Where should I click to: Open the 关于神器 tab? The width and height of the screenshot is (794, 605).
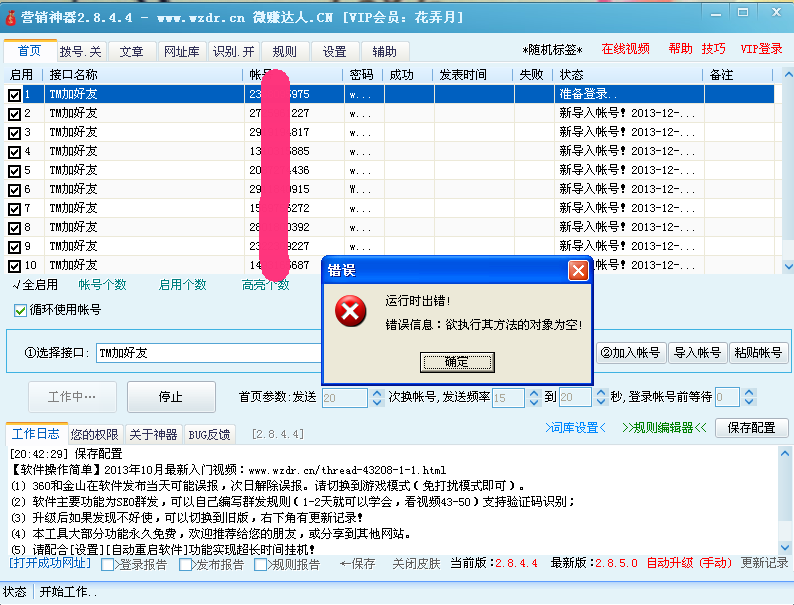click(153, 434)
